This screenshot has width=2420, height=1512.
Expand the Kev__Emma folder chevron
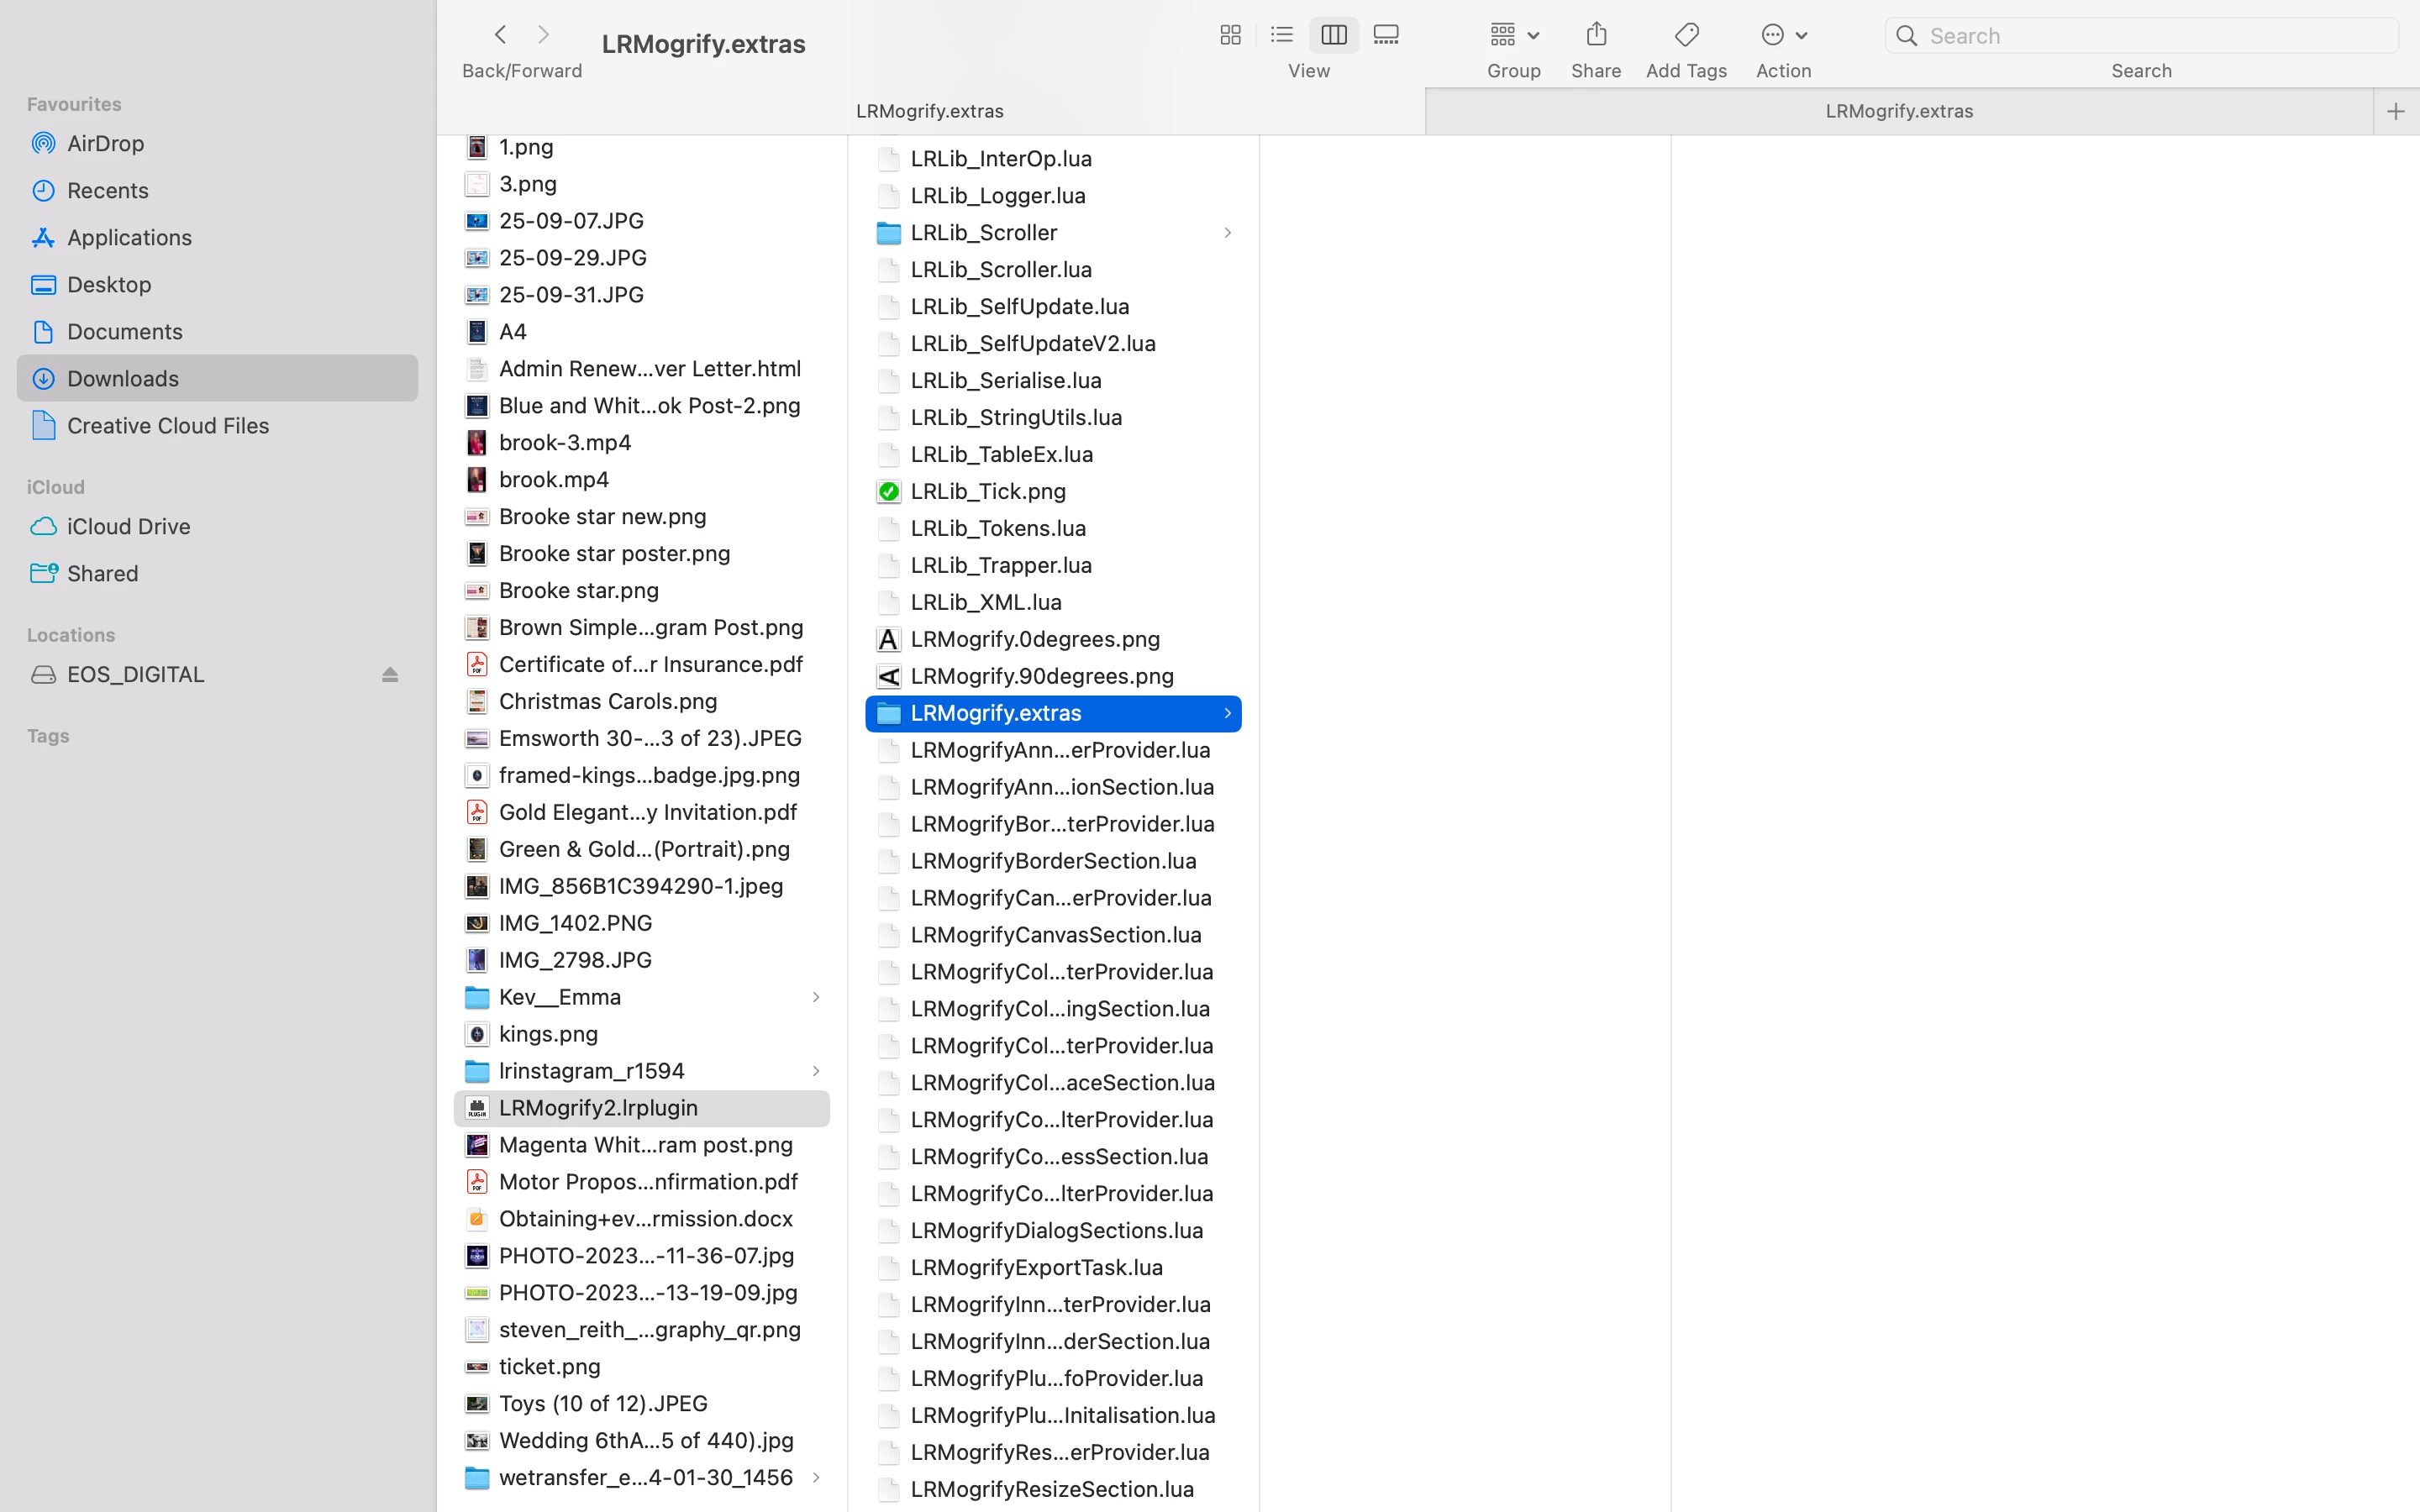point(816,997)
